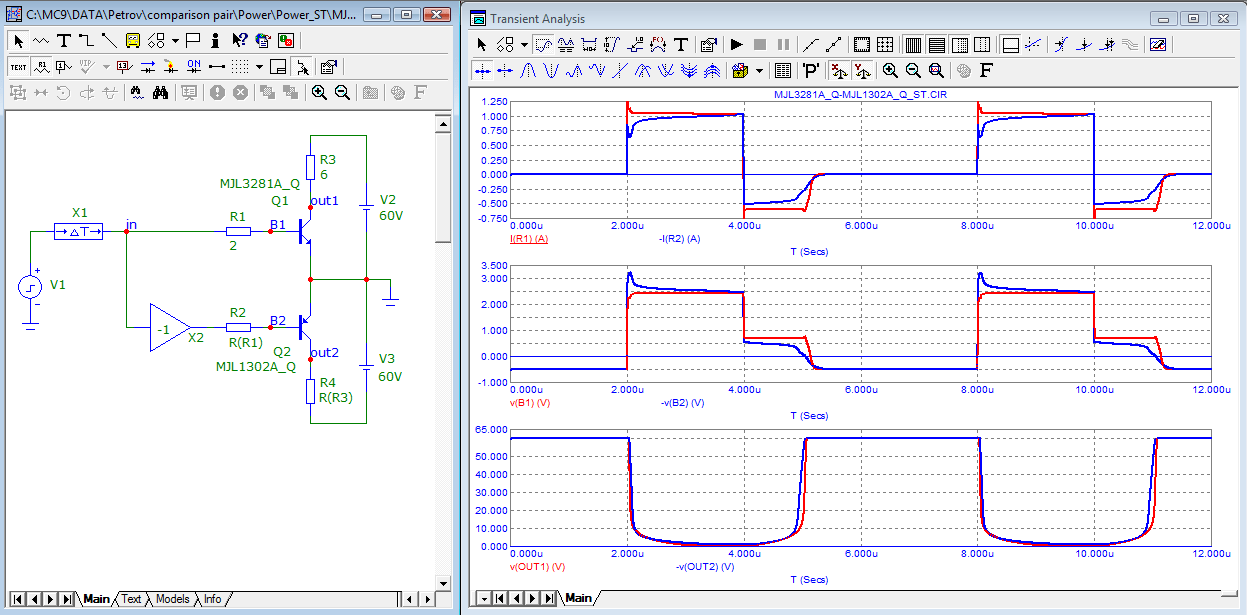Select the Text T tool in Transient Analysis toolbar

(680, 44)
